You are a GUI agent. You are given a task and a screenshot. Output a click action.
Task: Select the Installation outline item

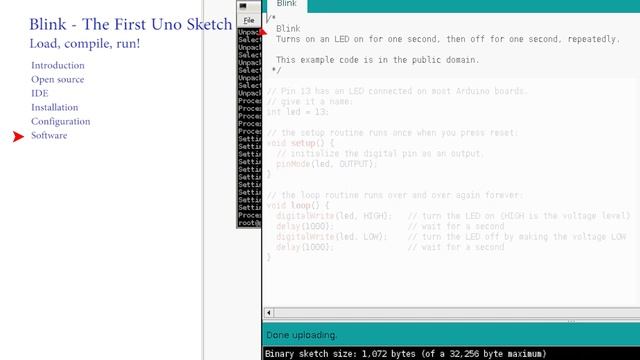point(55,107)
